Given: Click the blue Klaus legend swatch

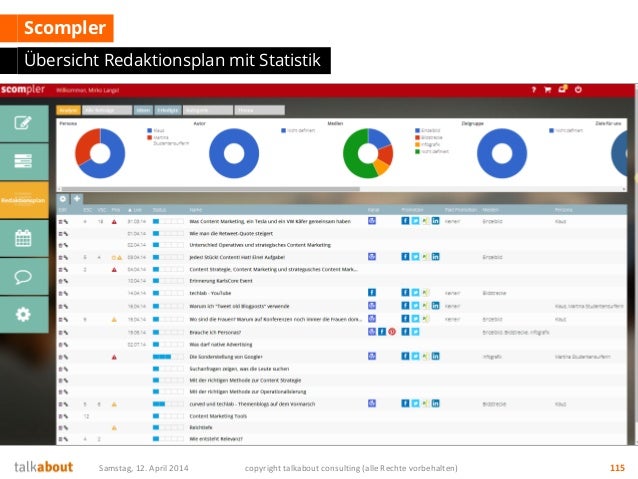Looking at the screenshot, I should pyautogui.click(x=149, y=131).
